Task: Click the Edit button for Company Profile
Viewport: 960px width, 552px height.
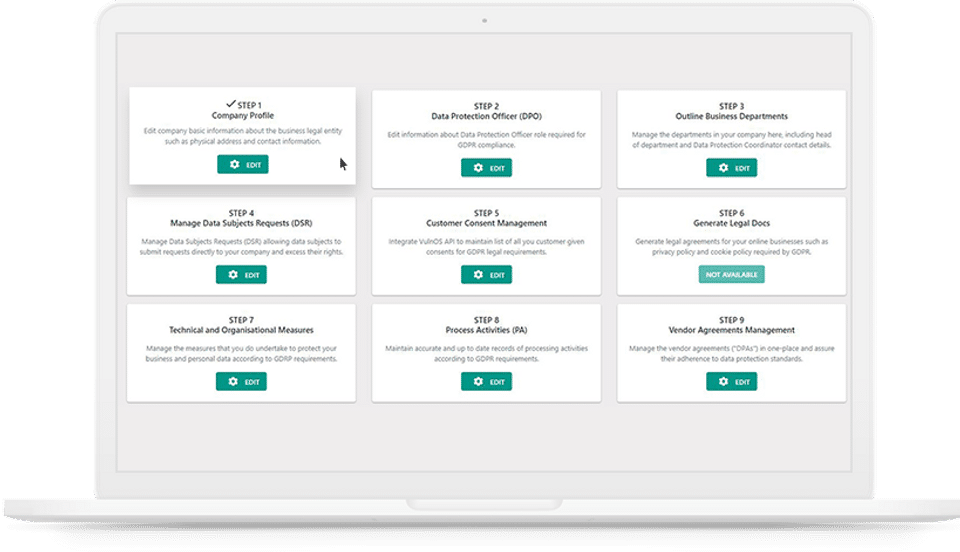Action: (x=242, y=164)
